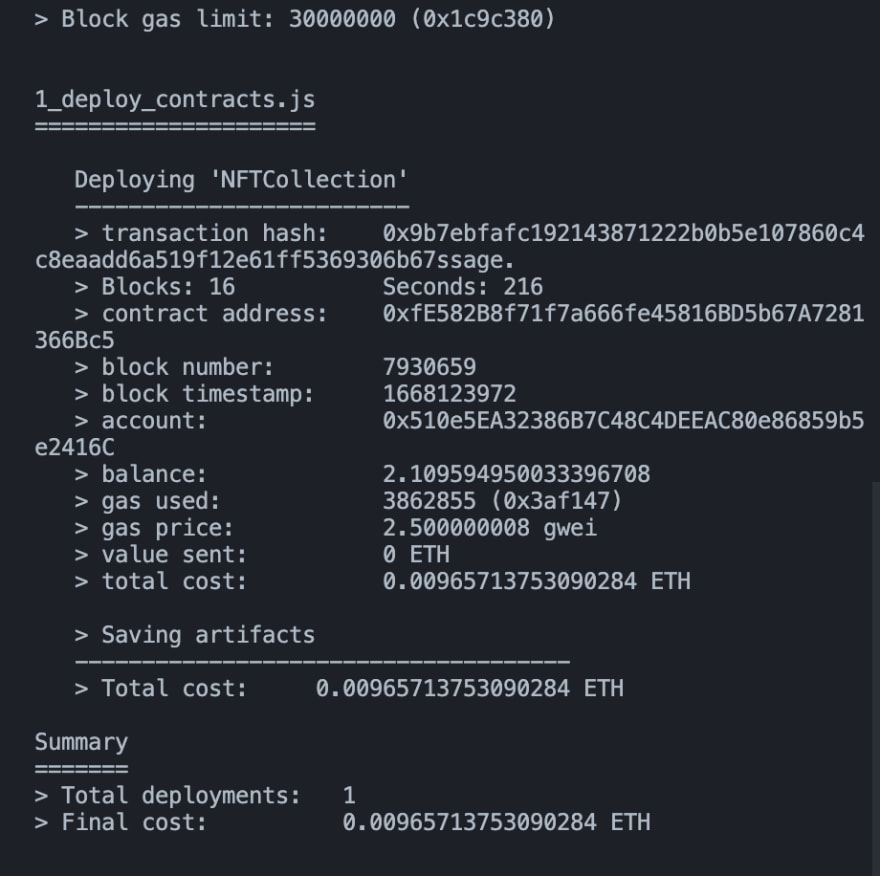The height and width of the screenshot is (876, 880).
Task: Click the gas price 2.500000008 gwei
Action: tap(489, 528)
